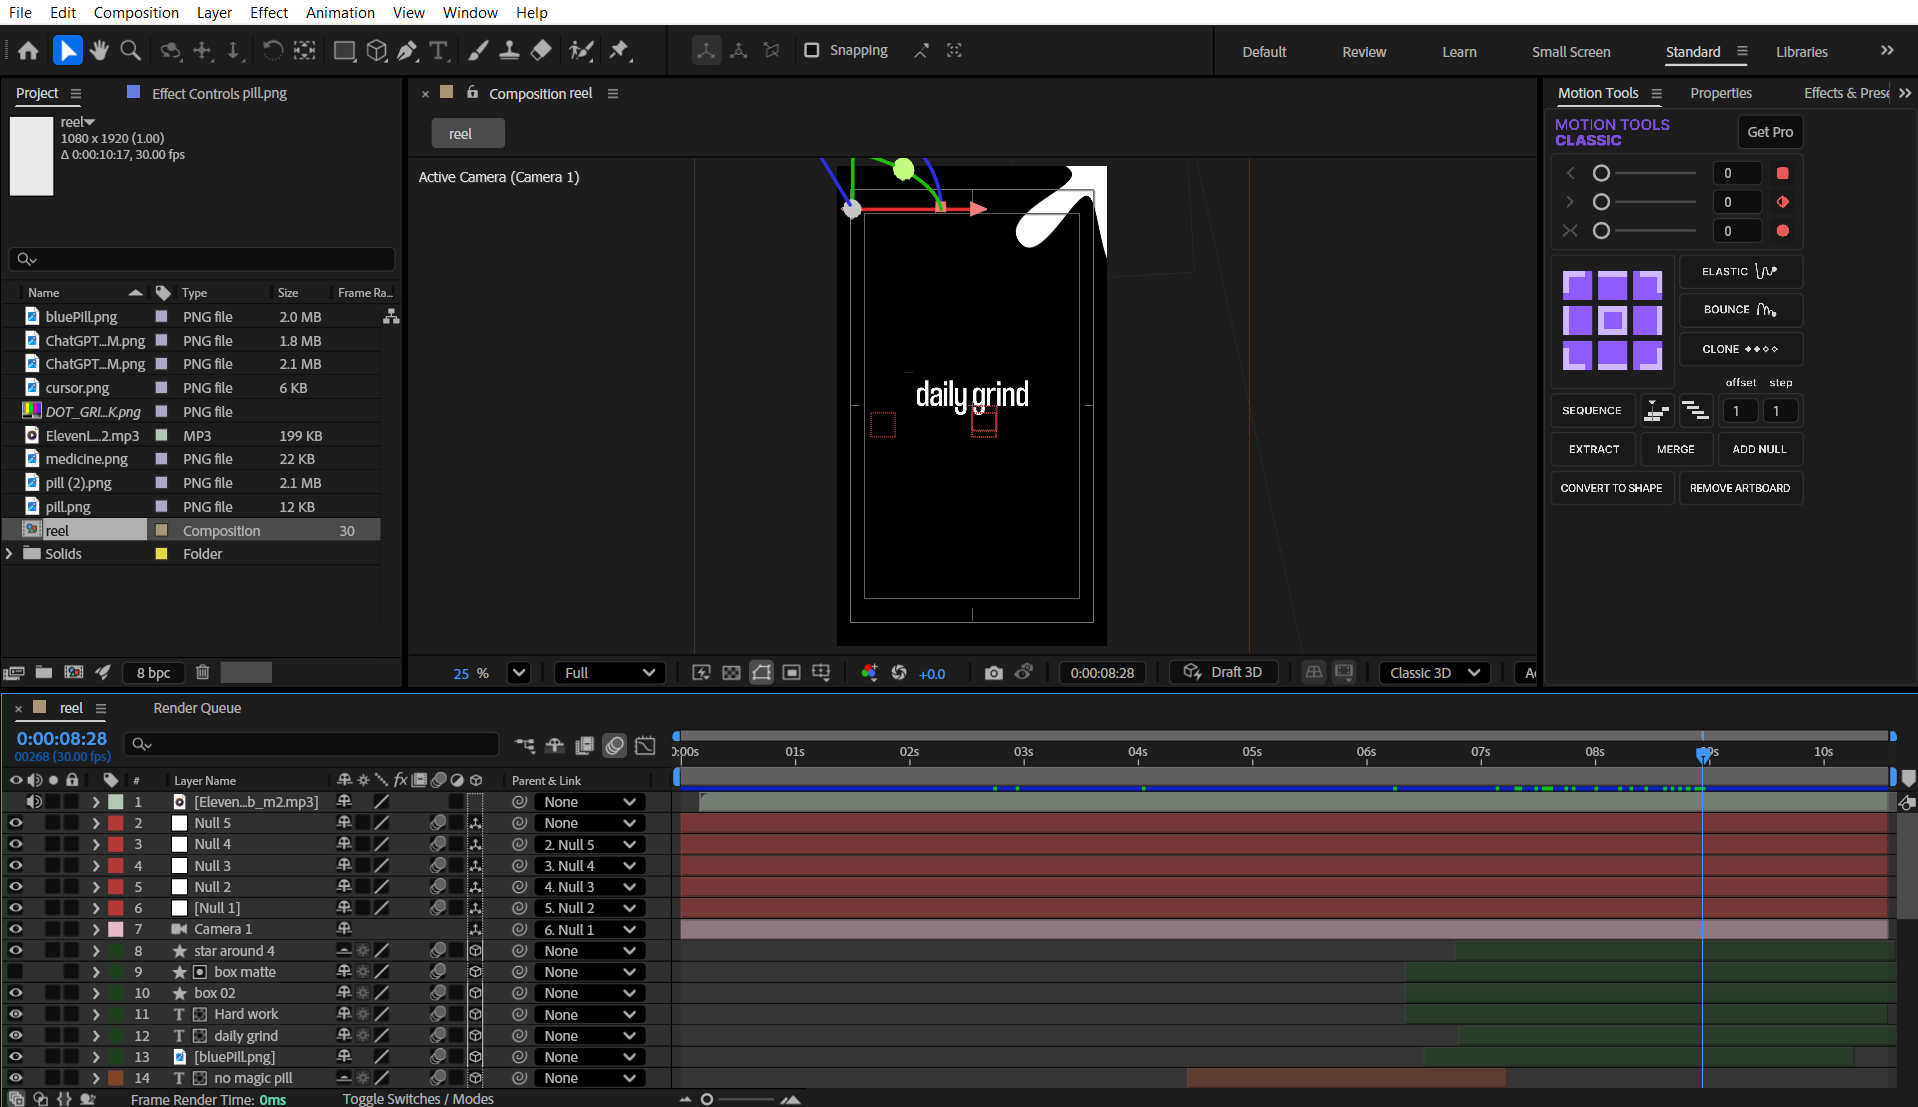This screenshot has width=1918, height=1107.
Task: Select the Rectangle shape tool
Action: point(344,50)
